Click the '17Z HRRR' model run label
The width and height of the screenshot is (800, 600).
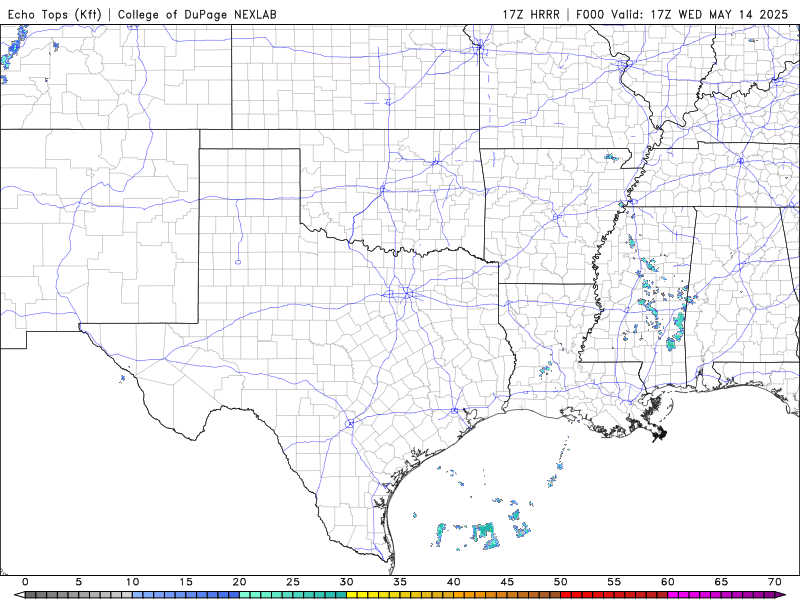(x=531, y=14)
